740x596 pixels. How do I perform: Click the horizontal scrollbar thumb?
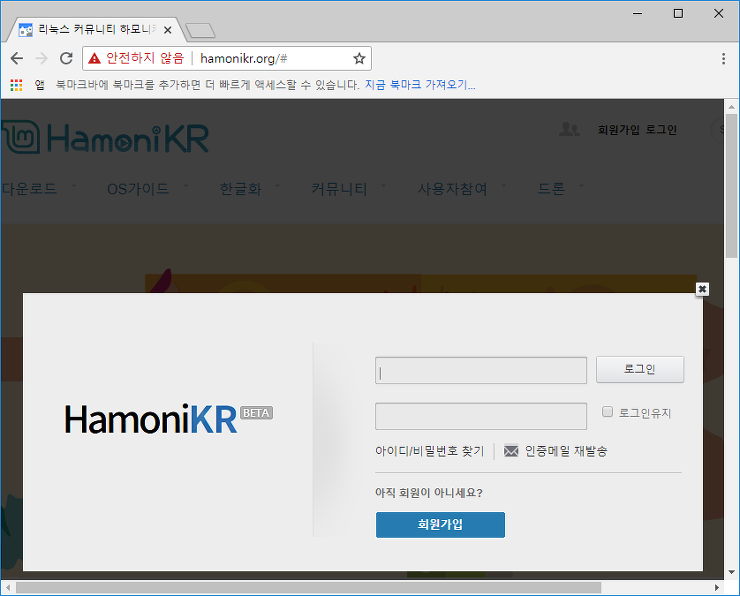point(309,588)
